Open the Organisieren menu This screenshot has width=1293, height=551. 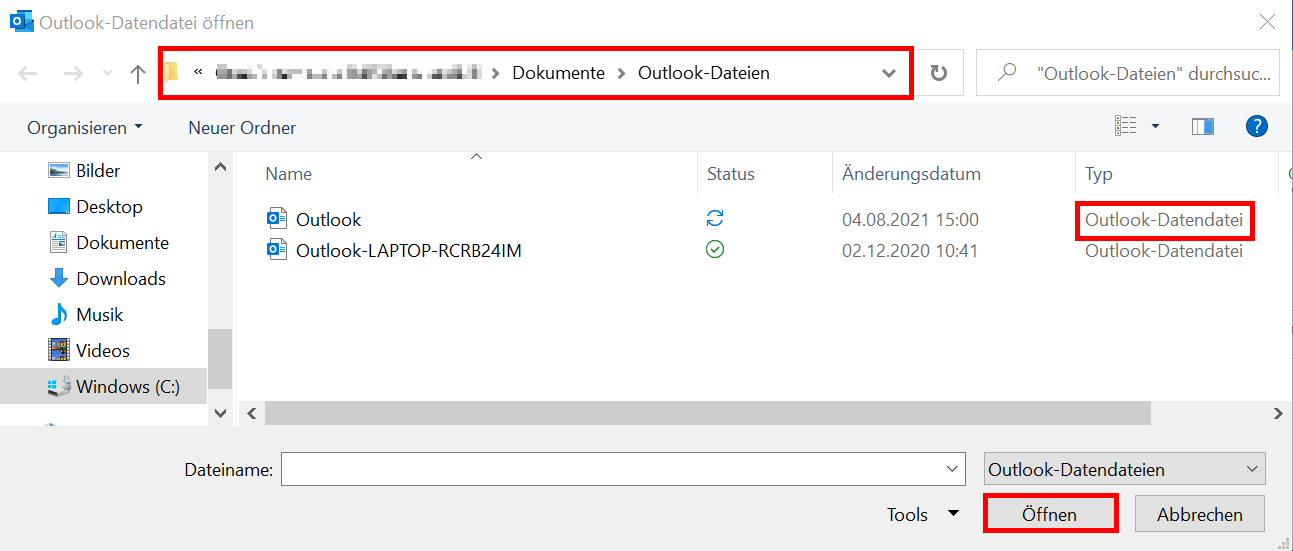pyautogui.click(x=85, y=128)
